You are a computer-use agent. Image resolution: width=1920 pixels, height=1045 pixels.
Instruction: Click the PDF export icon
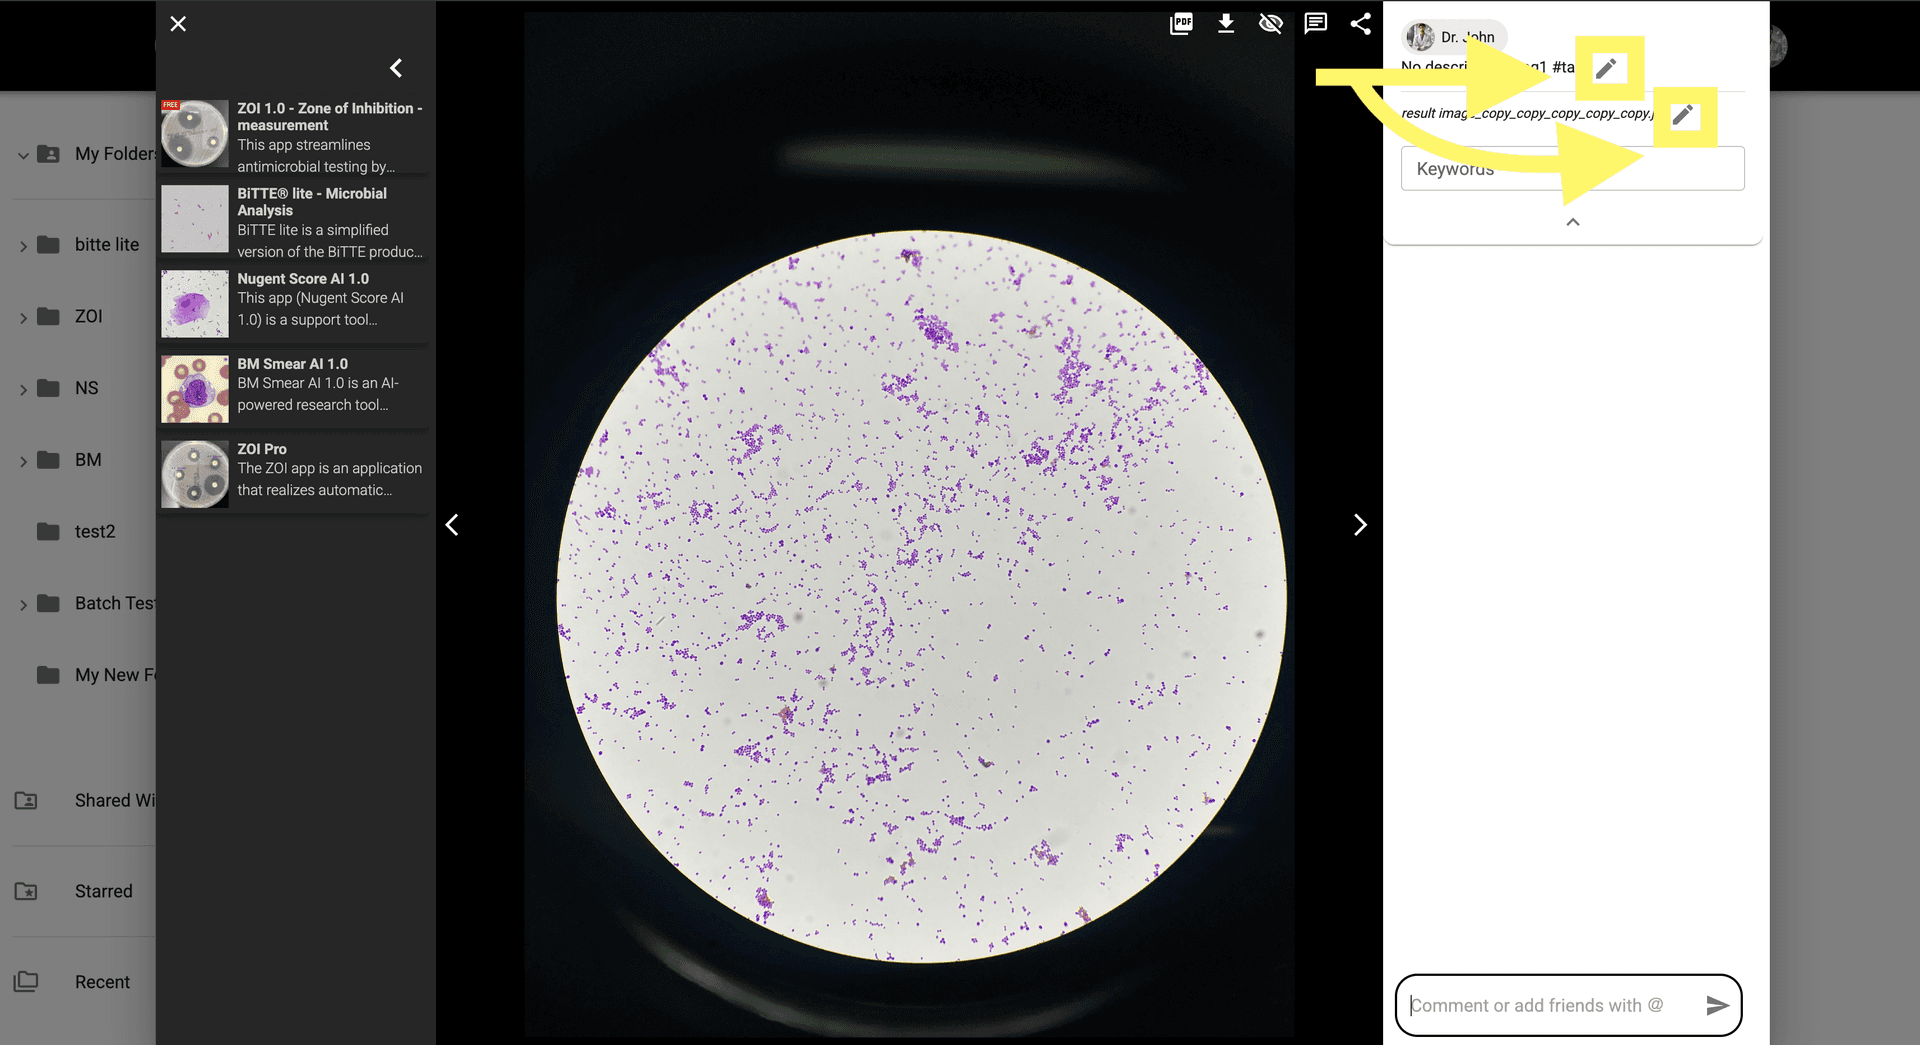pos(1181,24)
